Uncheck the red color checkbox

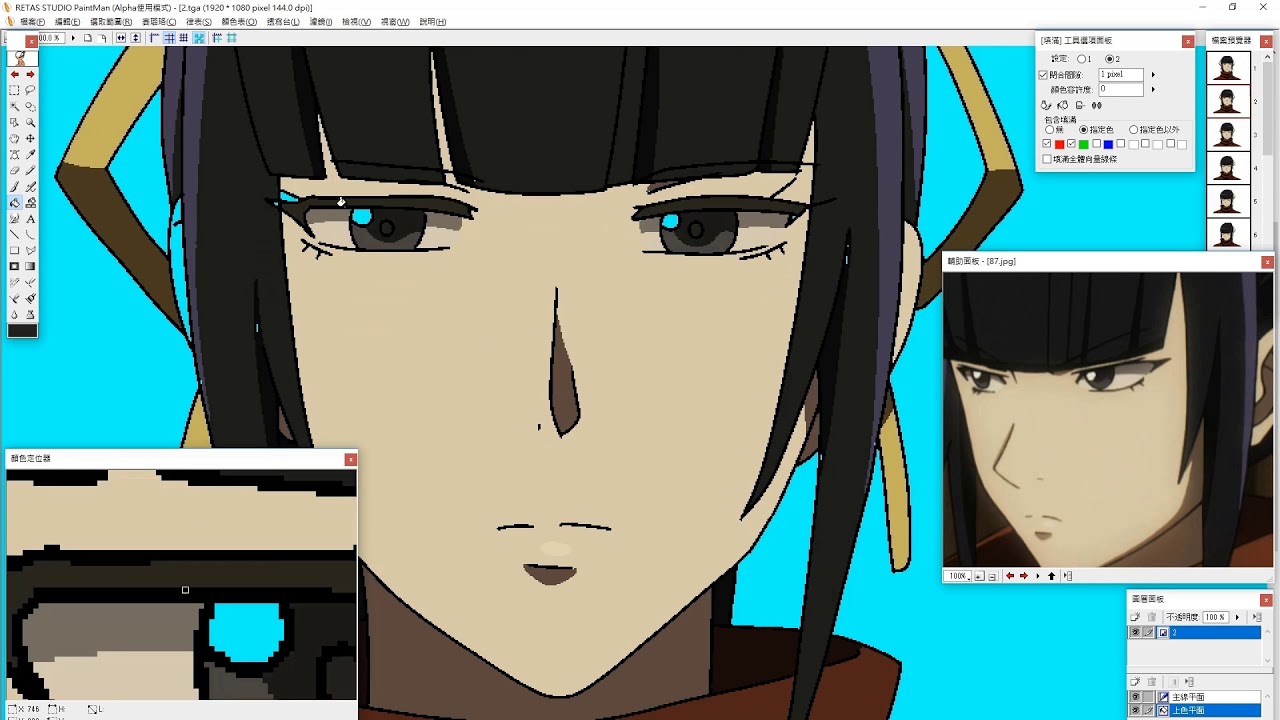[x=1046, y=143]
